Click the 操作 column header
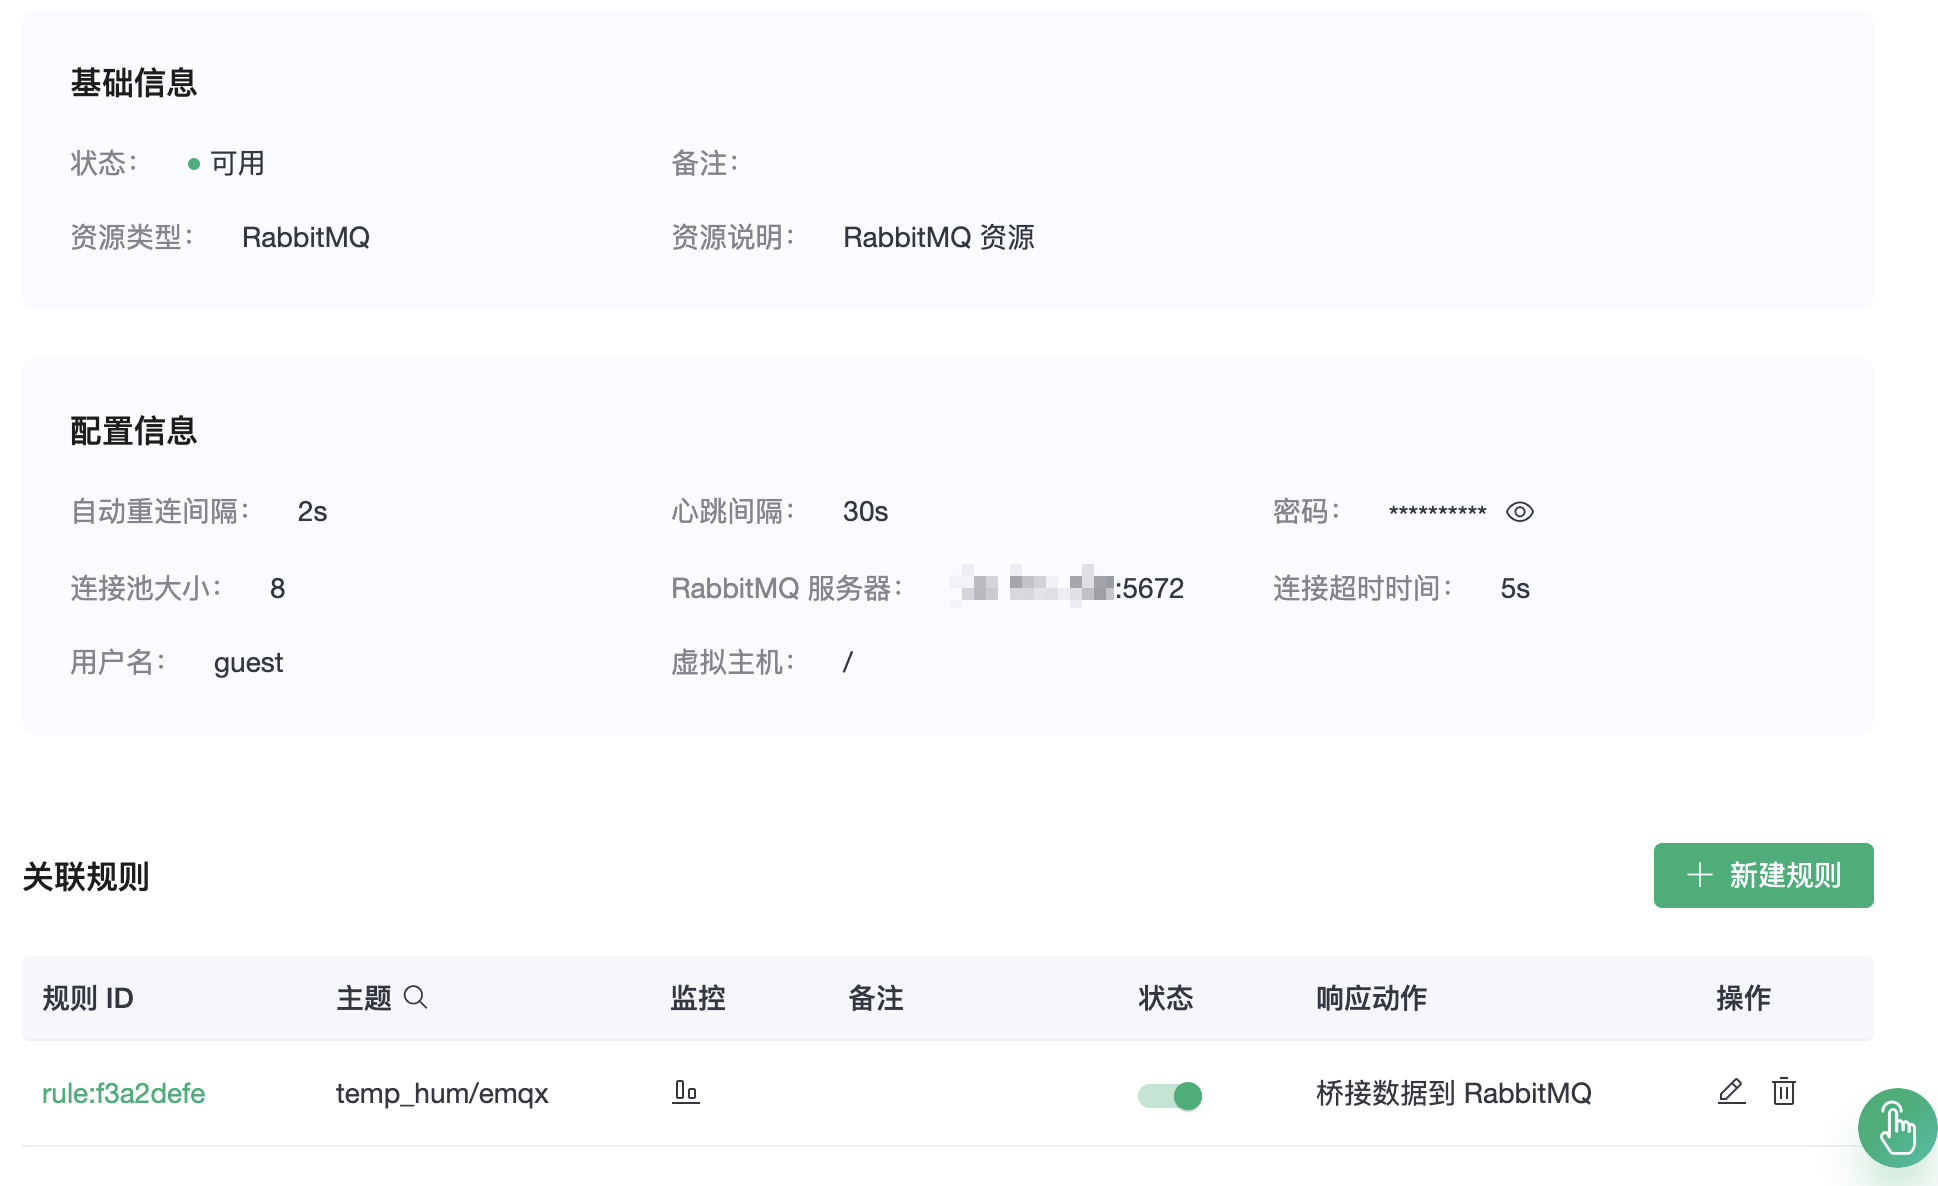 tap(1742, 998)
